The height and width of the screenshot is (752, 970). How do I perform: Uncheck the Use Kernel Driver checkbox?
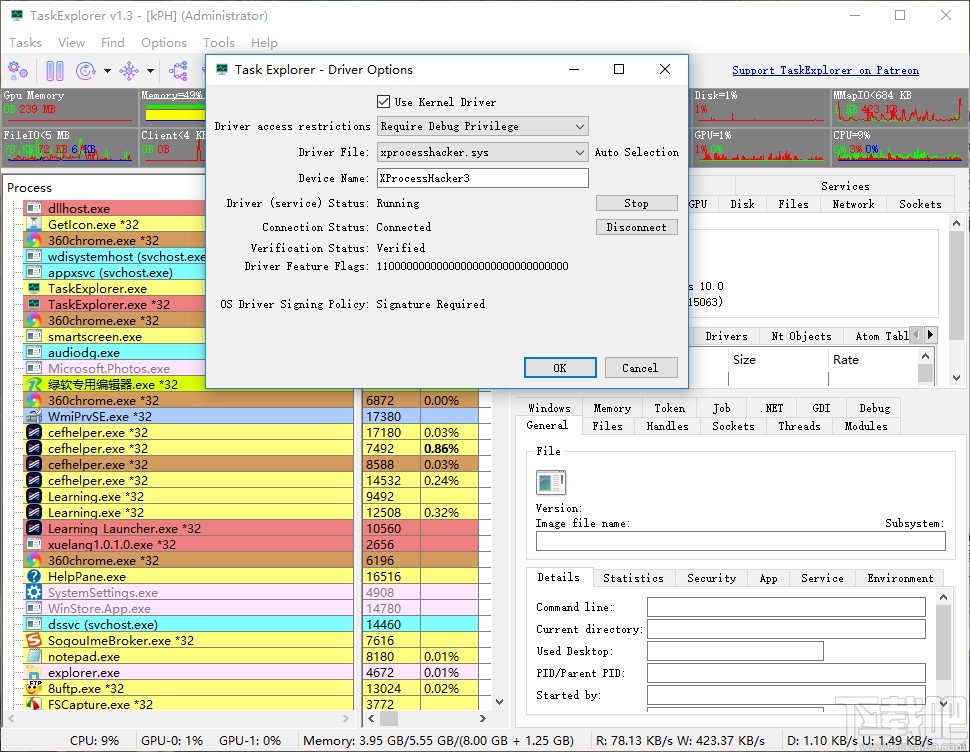(x=383, y=102)
